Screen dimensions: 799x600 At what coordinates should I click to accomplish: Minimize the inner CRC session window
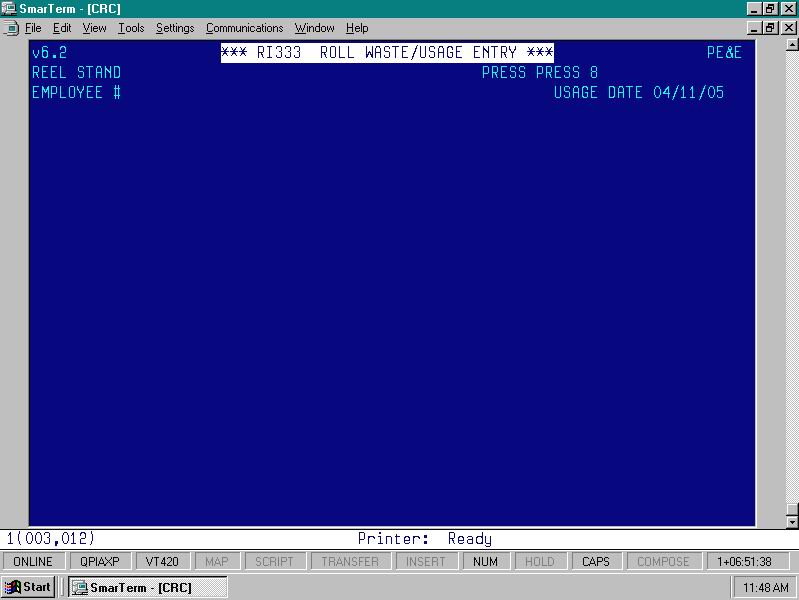754,28
